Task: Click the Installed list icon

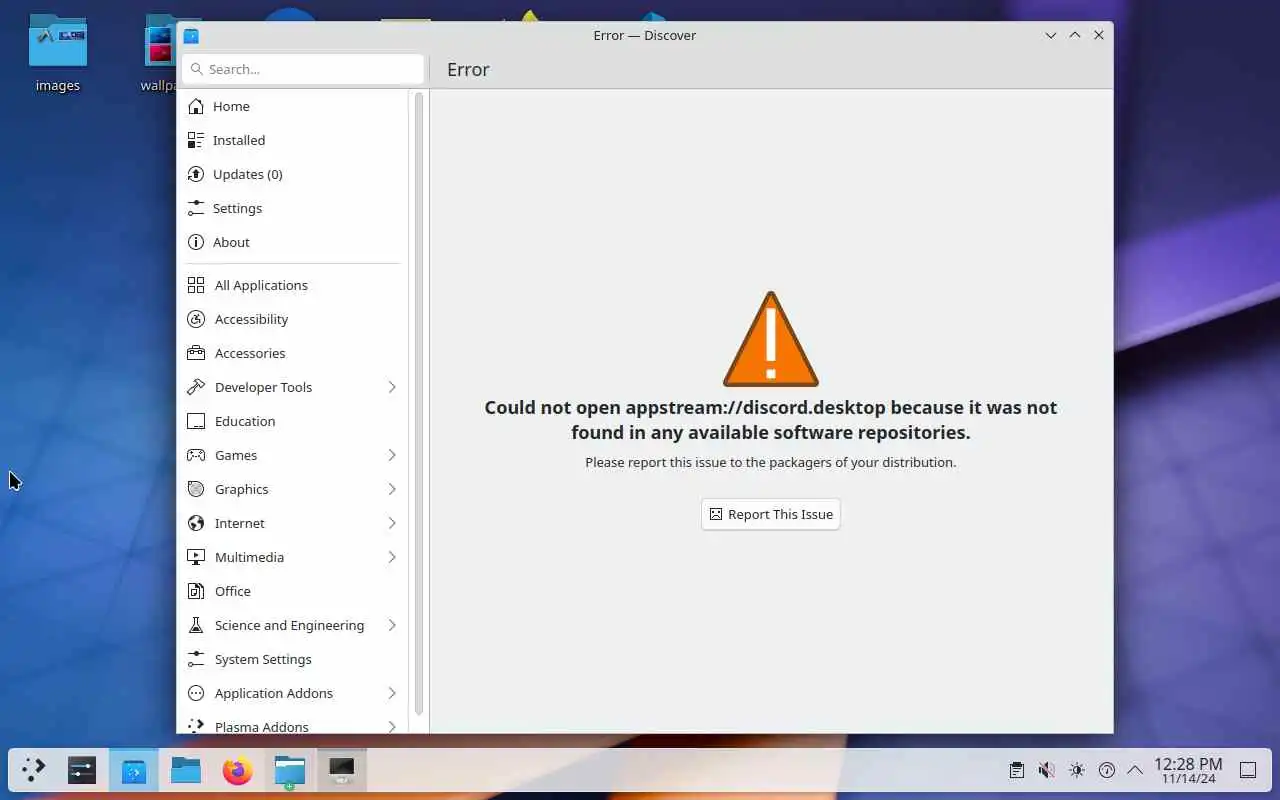Action: coord(196,140)
